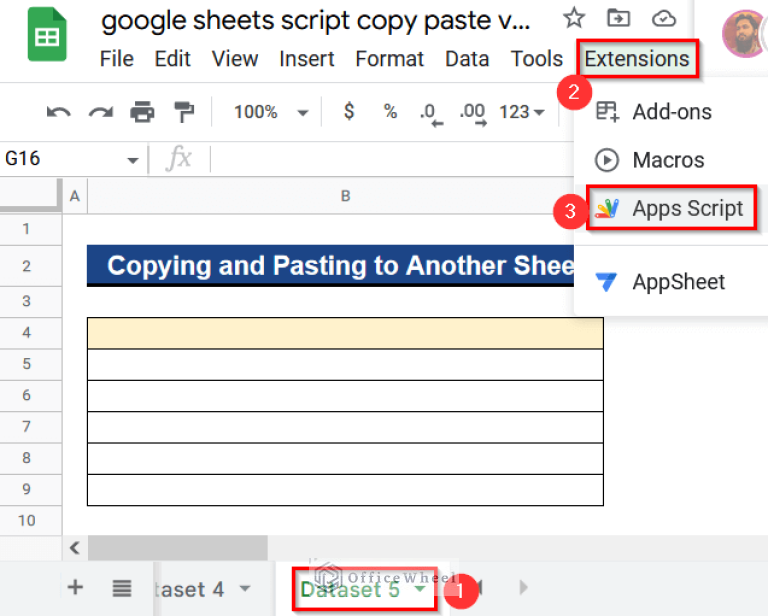Select row 1 header
Image resolution: width=768 pixels, height=616 pixels.
tap(26, 229)
